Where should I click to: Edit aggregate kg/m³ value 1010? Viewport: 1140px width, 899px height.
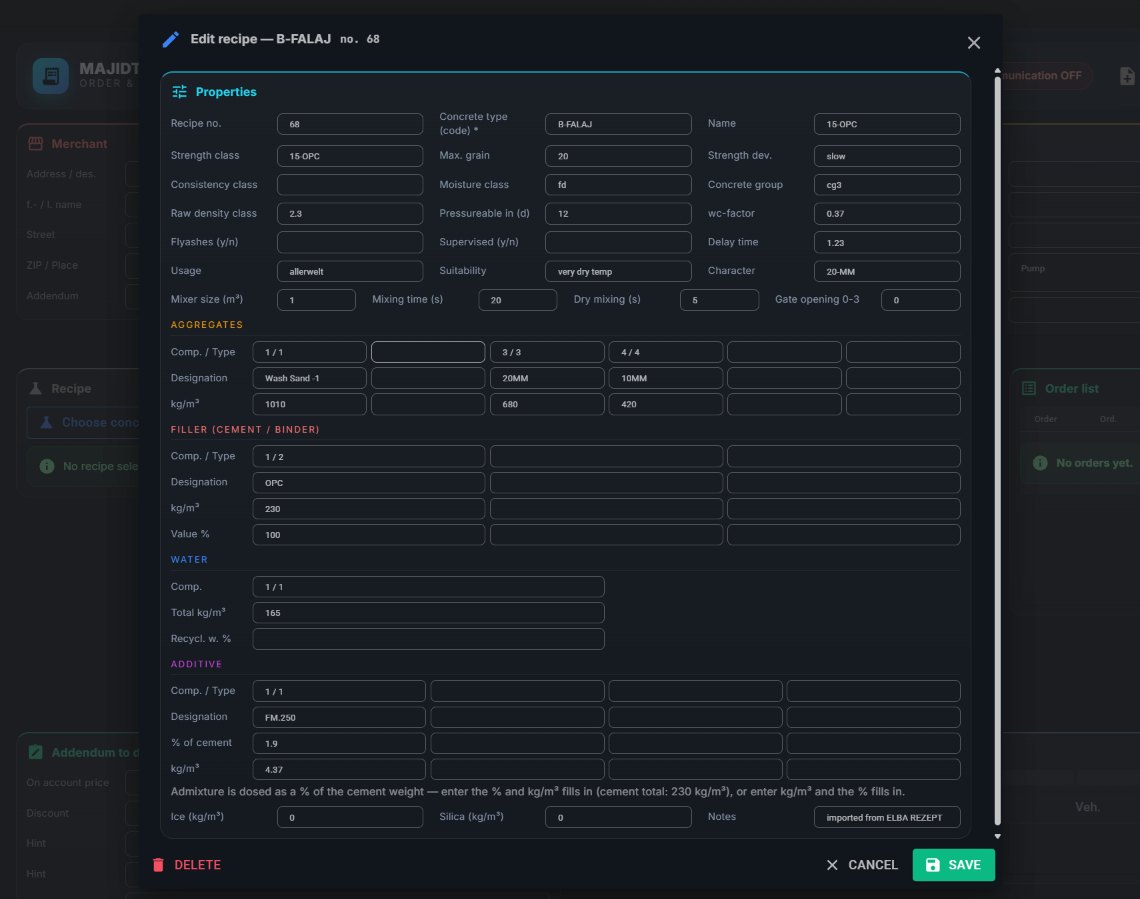309,404
